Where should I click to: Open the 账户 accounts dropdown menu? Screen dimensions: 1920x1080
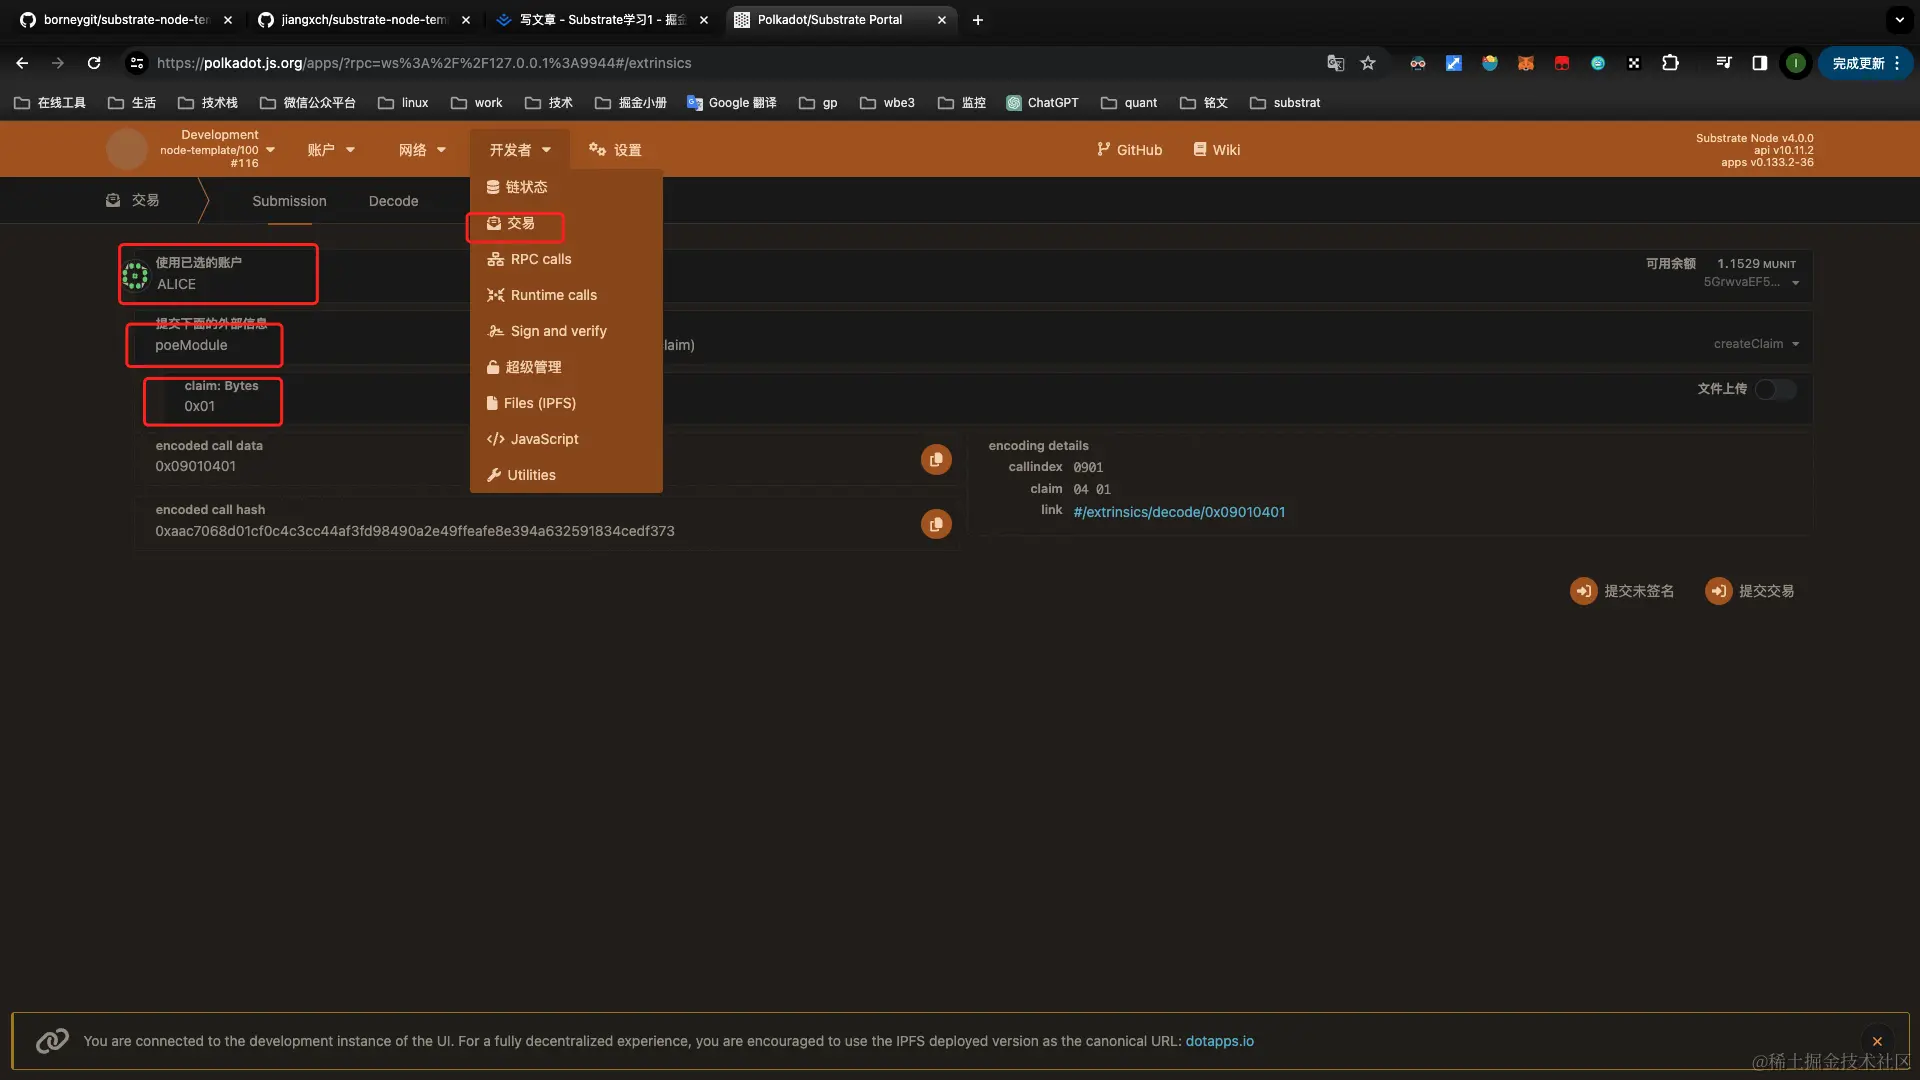(331, 150)
